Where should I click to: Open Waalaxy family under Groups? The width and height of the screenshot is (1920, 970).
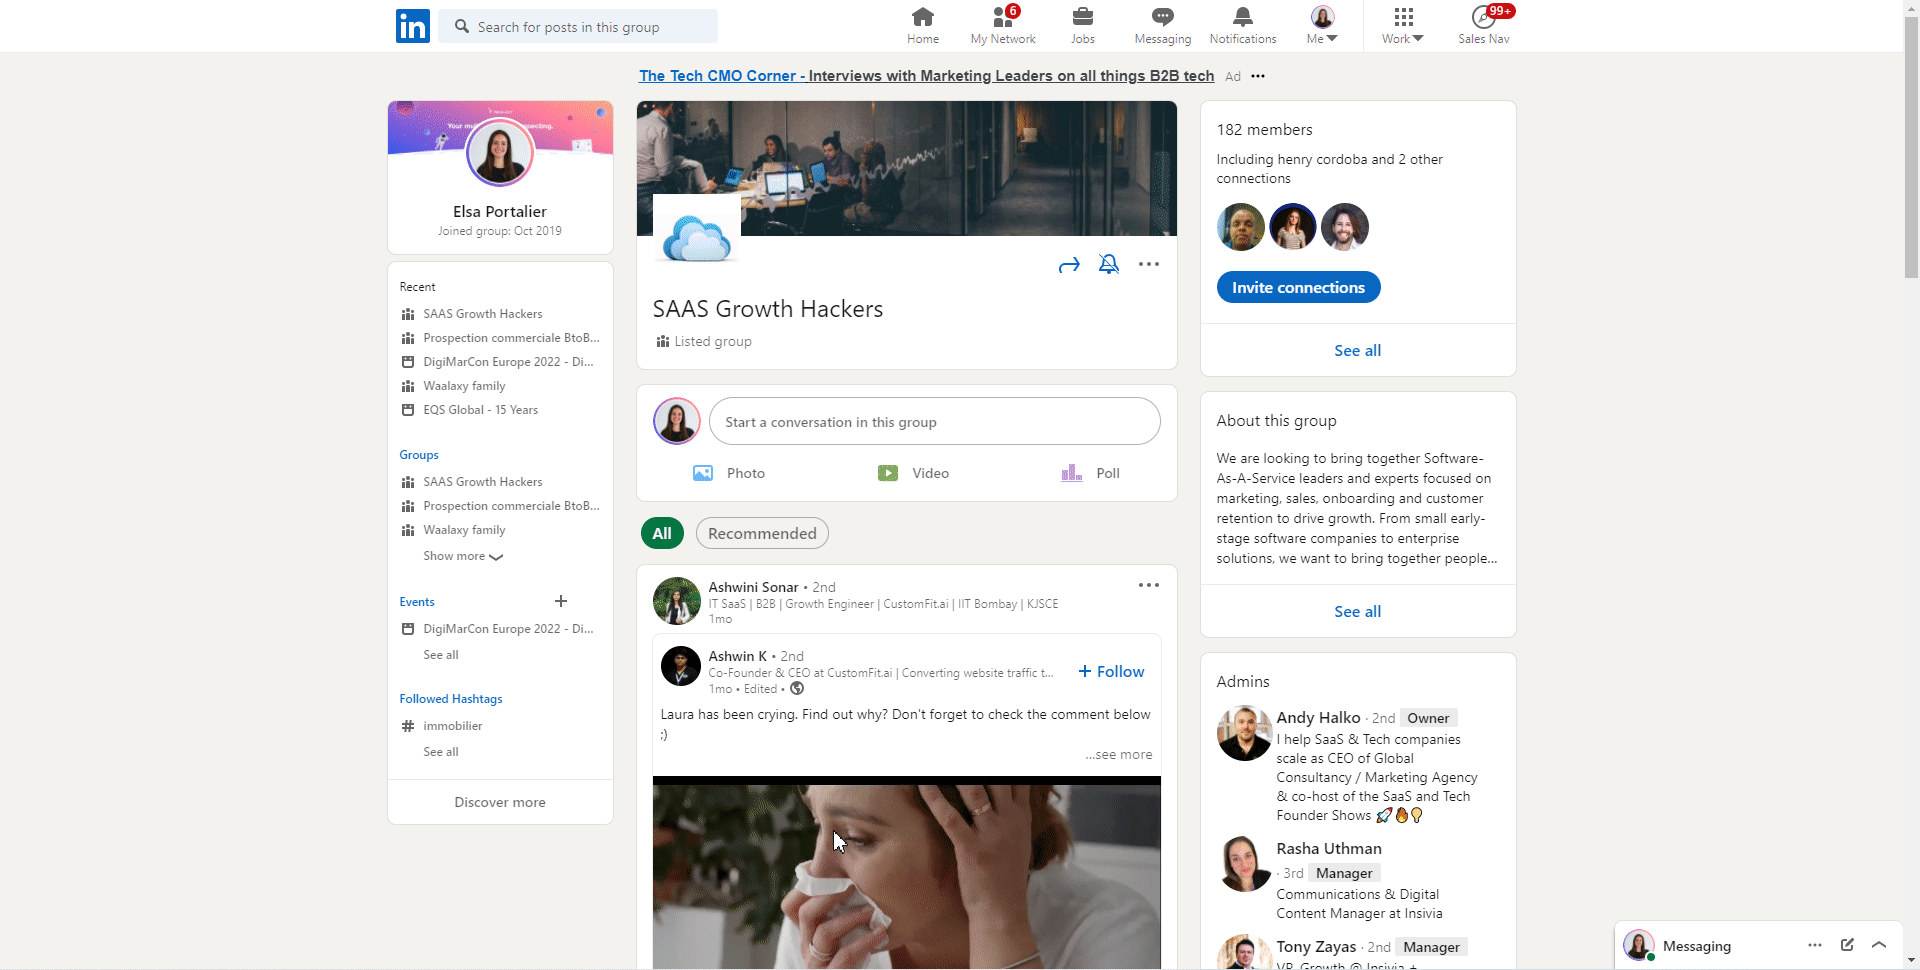pyautogui.click(x=464, y=530)
